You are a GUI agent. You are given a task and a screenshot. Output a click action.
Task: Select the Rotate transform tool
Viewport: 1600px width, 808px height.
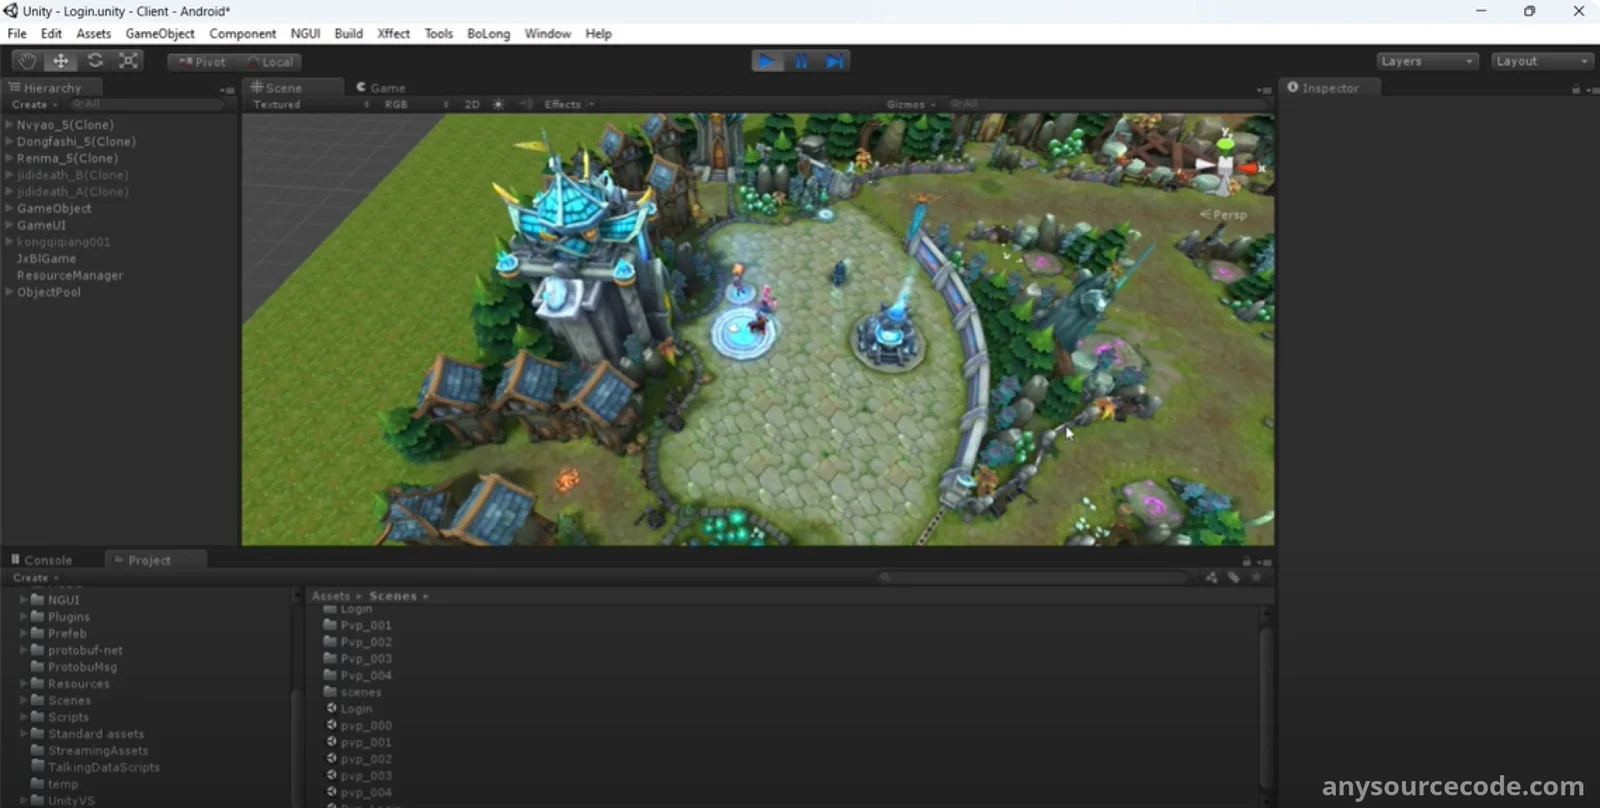[x=95, y=61]
